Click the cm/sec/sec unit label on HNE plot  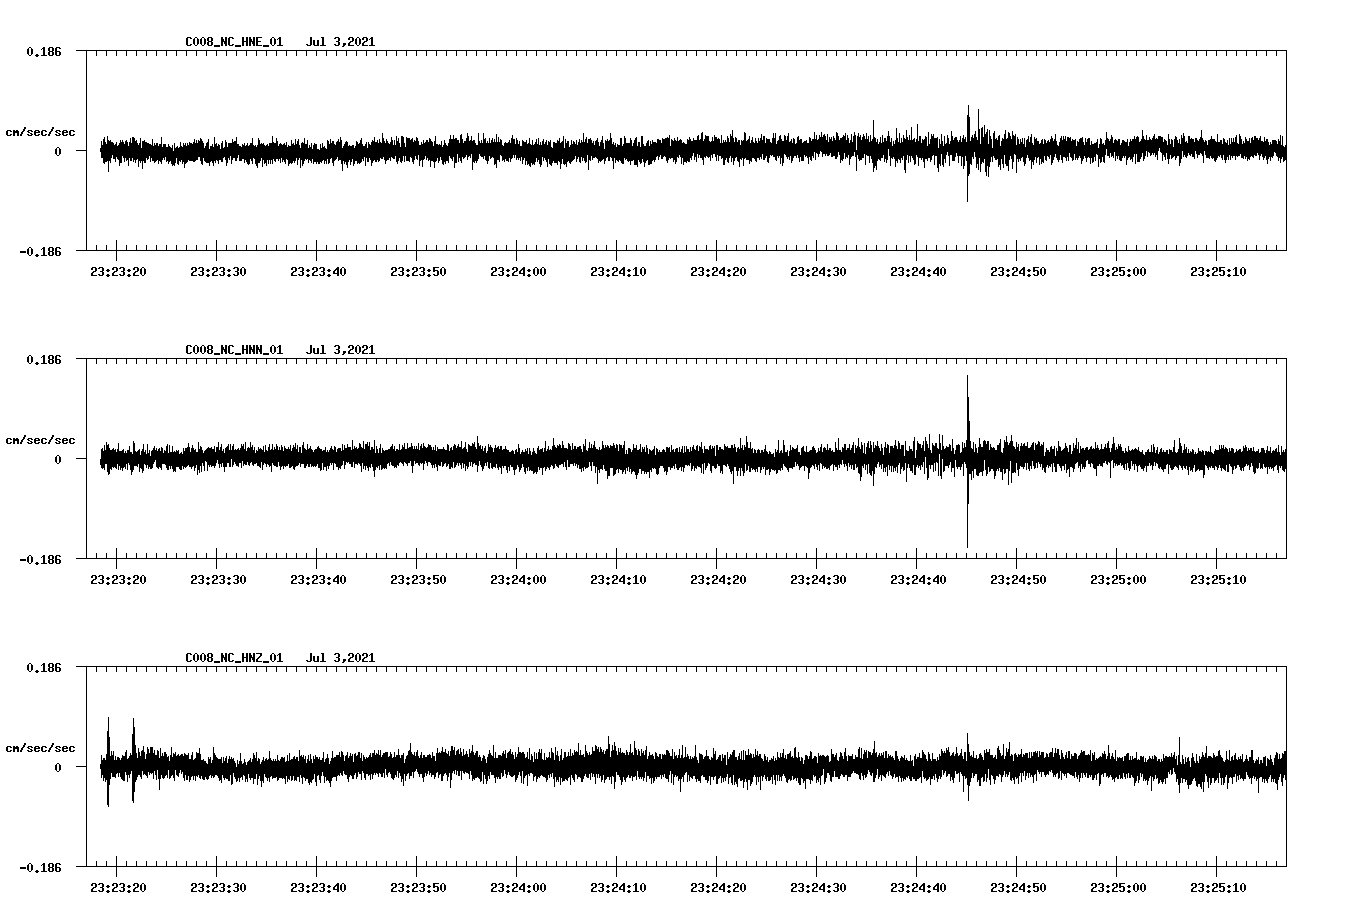40,132
